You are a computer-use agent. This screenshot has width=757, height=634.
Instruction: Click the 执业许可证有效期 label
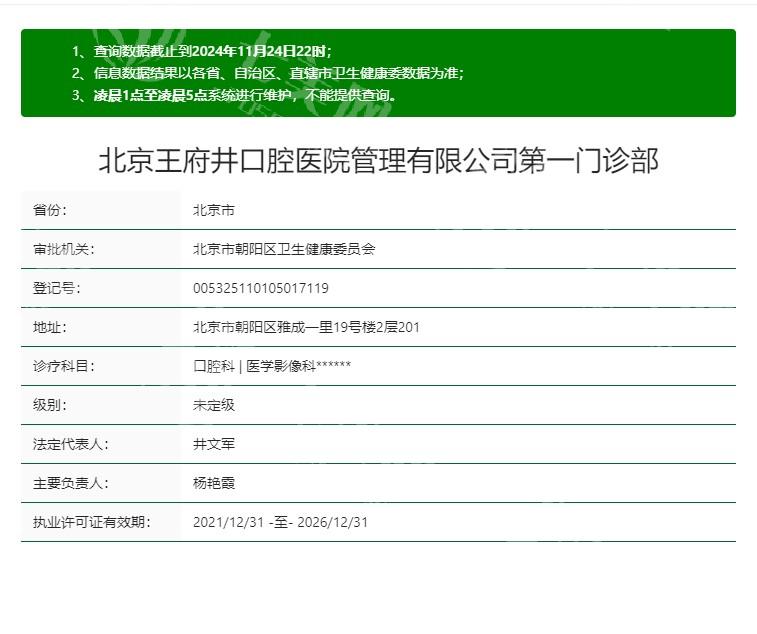click(x=92, y=522)
